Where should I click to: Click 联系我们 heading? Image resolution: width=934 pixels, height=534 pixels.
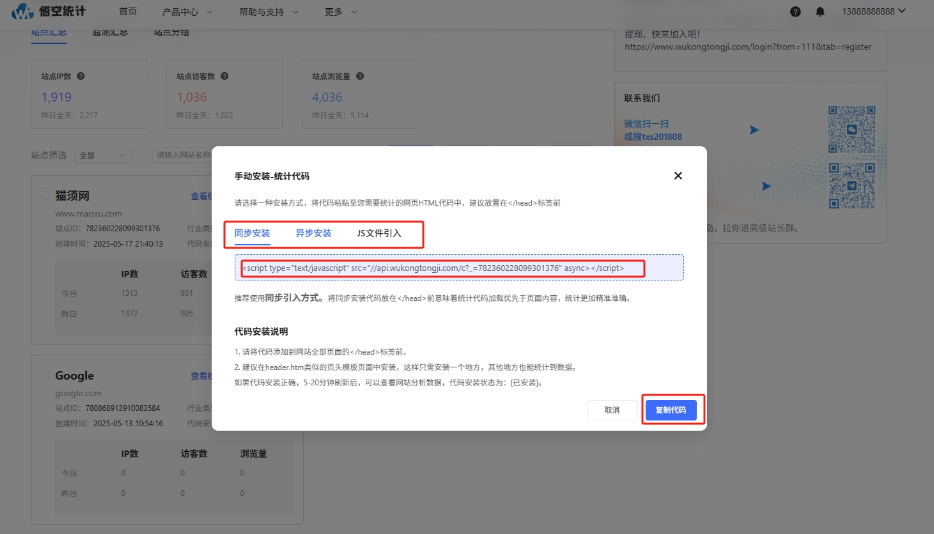coord(642,98)
